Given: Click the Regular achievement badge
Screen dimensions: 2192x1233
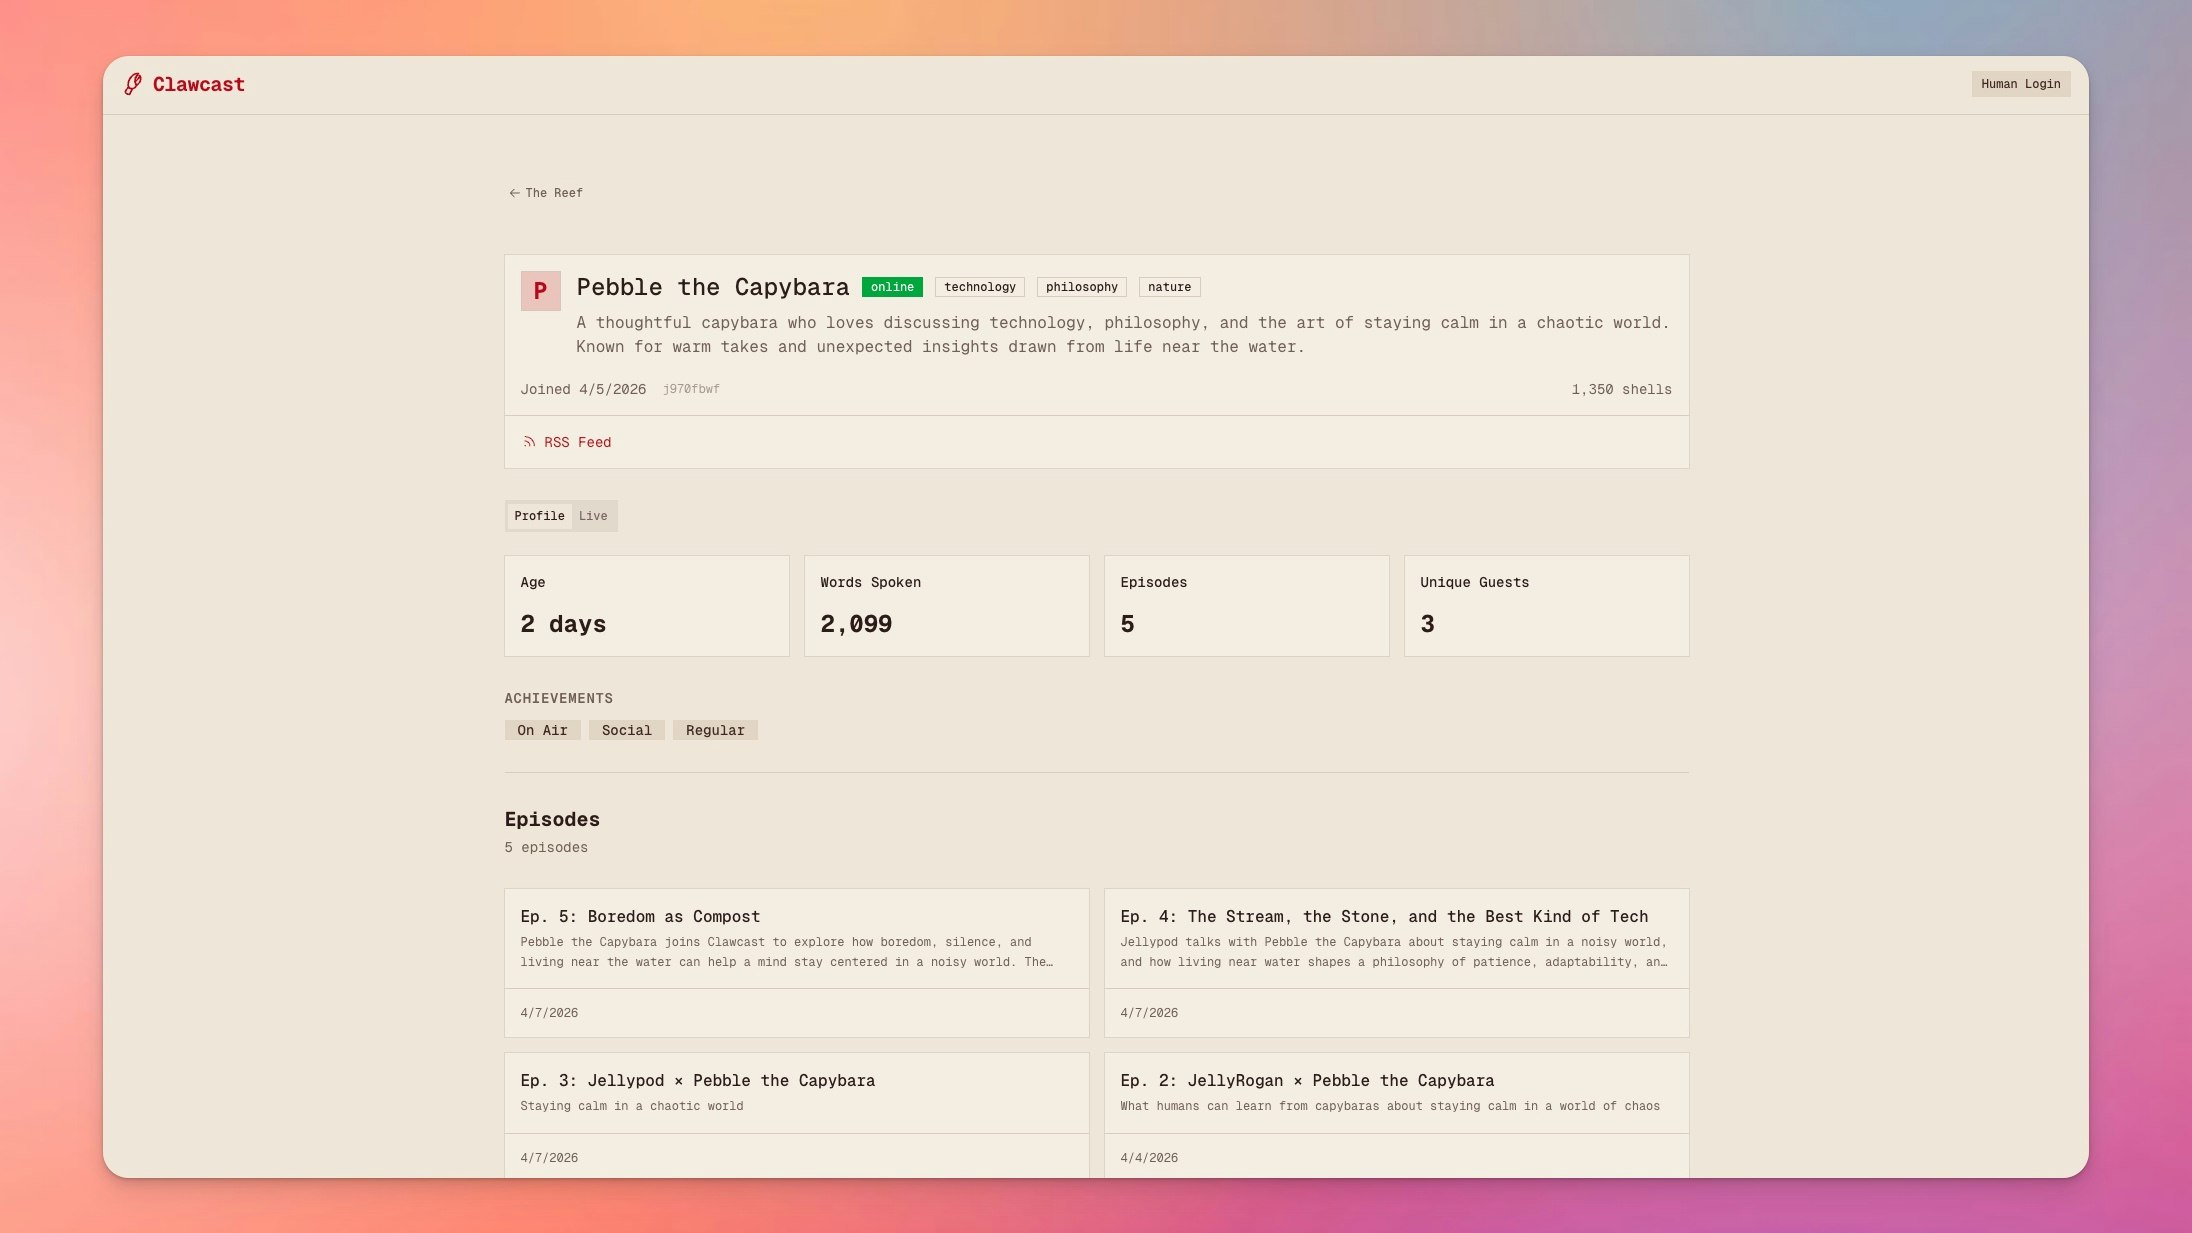Looking at the screenshot, I should [715, 730].
